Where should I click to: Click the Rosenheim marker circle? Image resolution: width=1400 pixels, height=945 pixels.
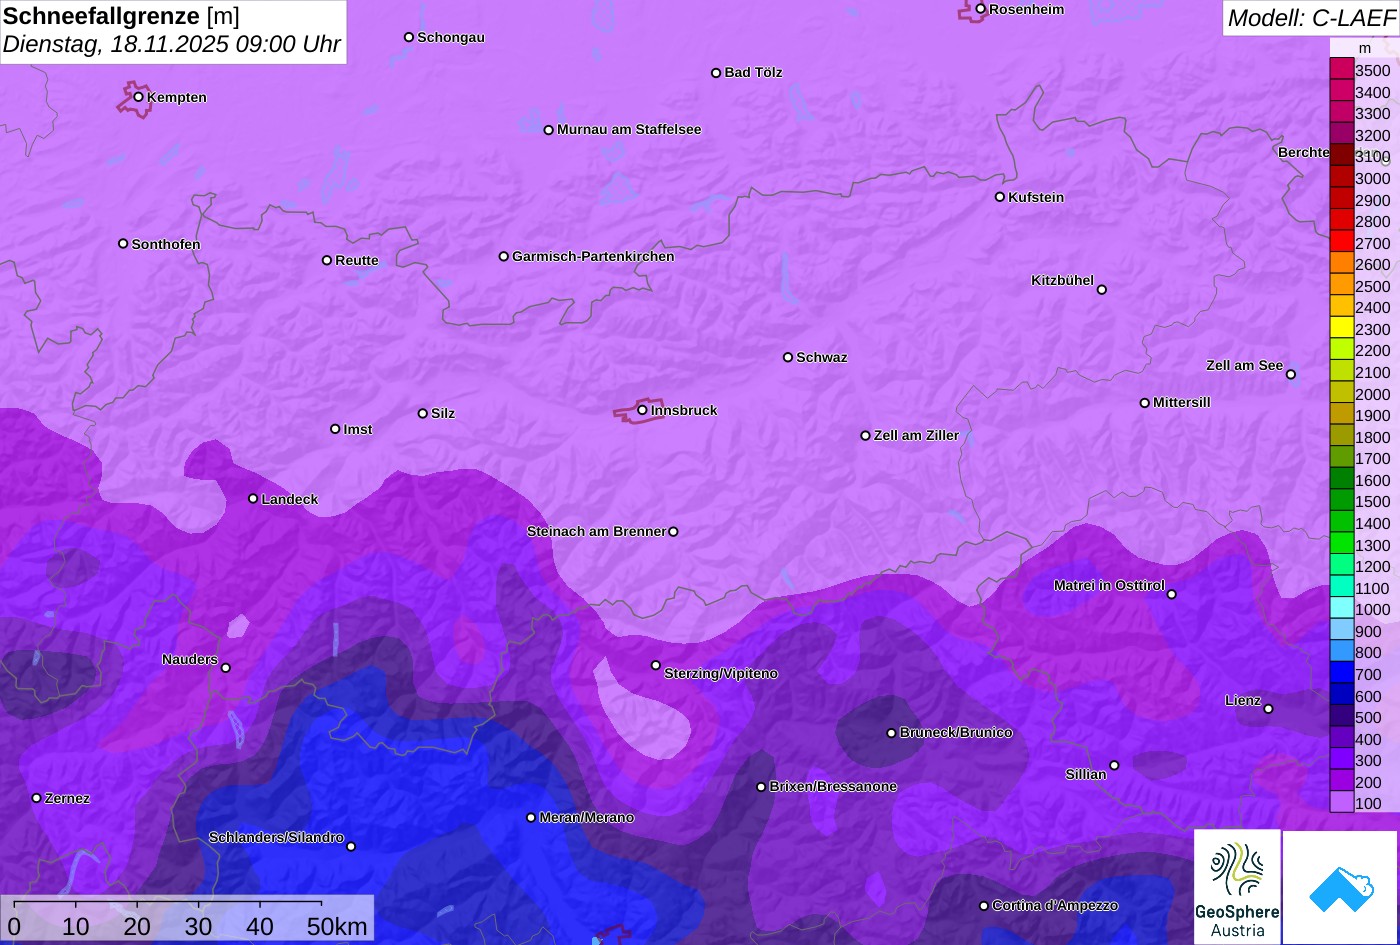(x=981, y=9)
